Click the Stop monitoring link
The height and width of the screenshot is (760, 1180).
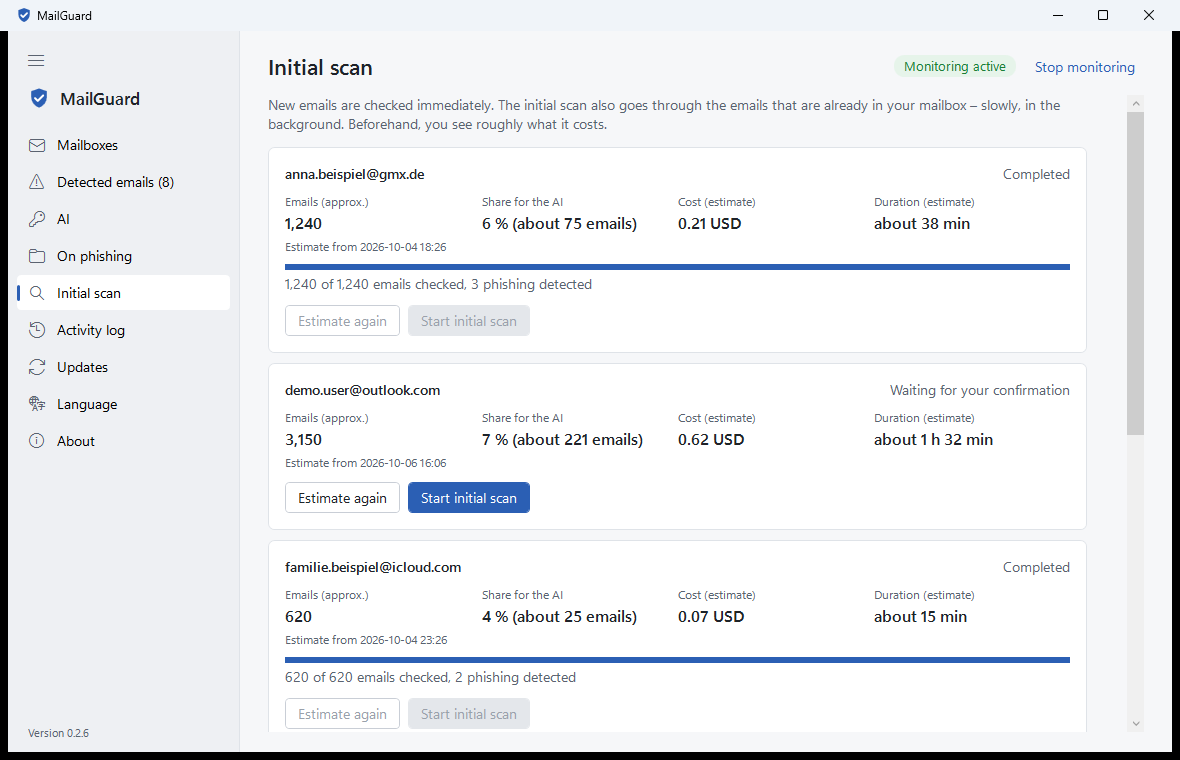tap(1084, 67)
